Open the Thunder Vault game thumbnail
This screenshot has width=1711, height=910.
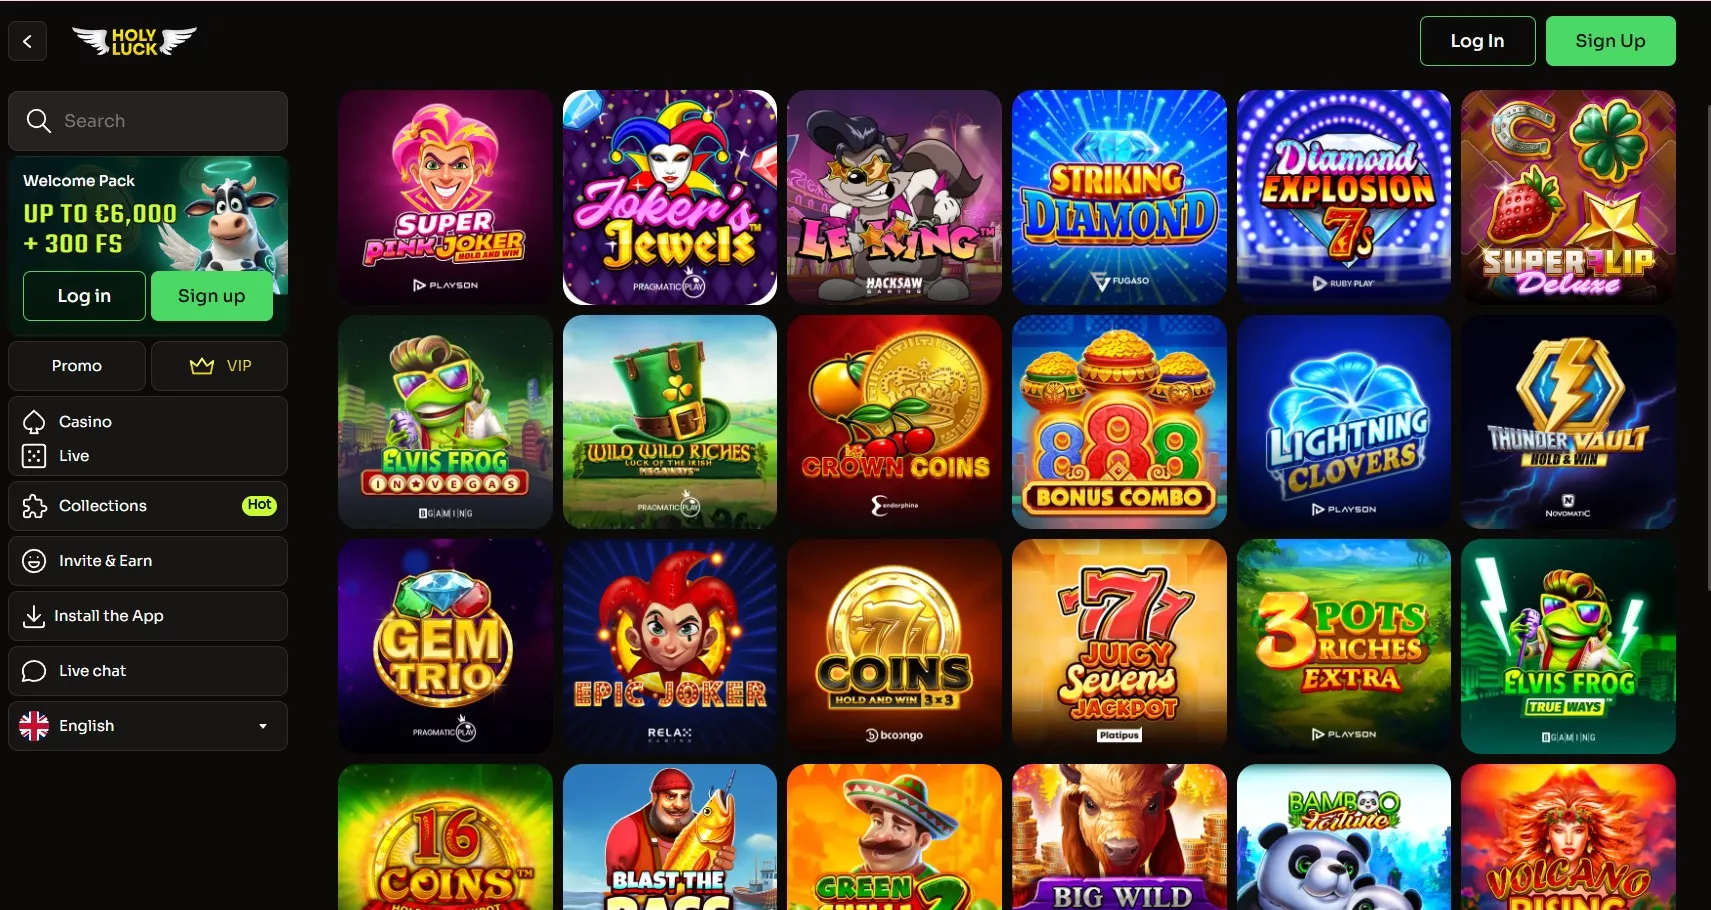(1568, 422)
